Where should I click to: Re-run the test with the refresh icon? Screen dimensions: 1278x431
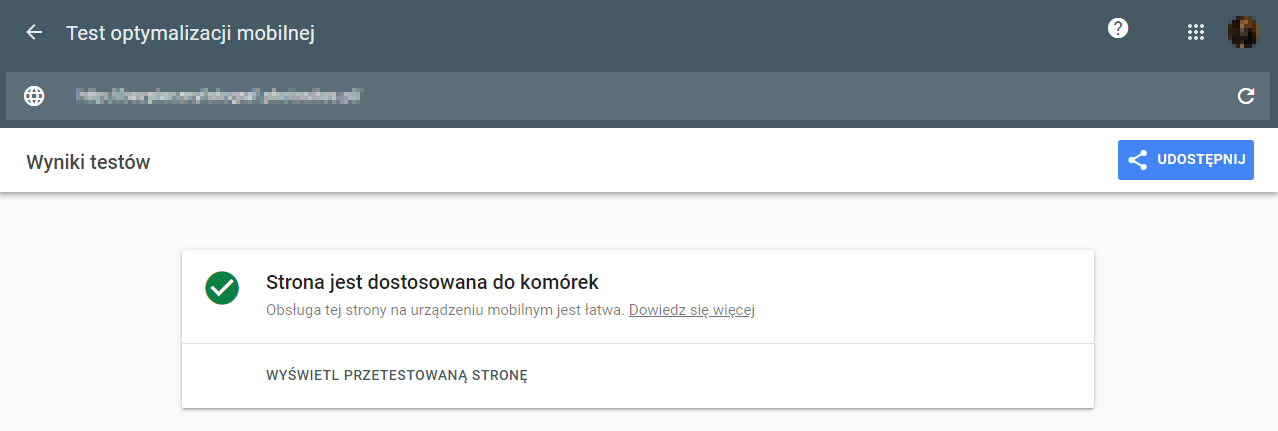pyautogui.click(x=1246, y=96)
